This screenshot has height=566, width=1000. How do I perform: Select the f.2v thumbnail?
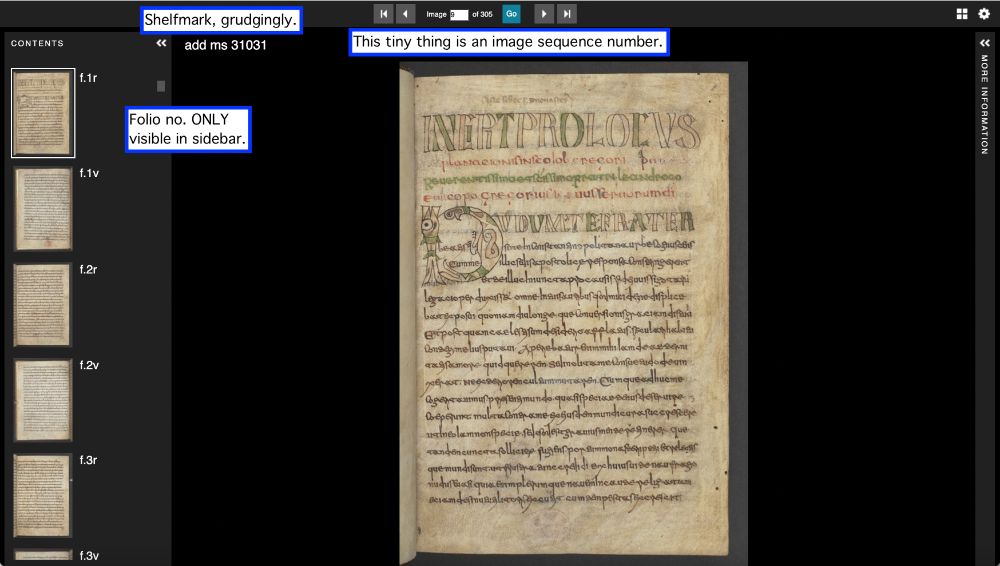click(43, 401)
